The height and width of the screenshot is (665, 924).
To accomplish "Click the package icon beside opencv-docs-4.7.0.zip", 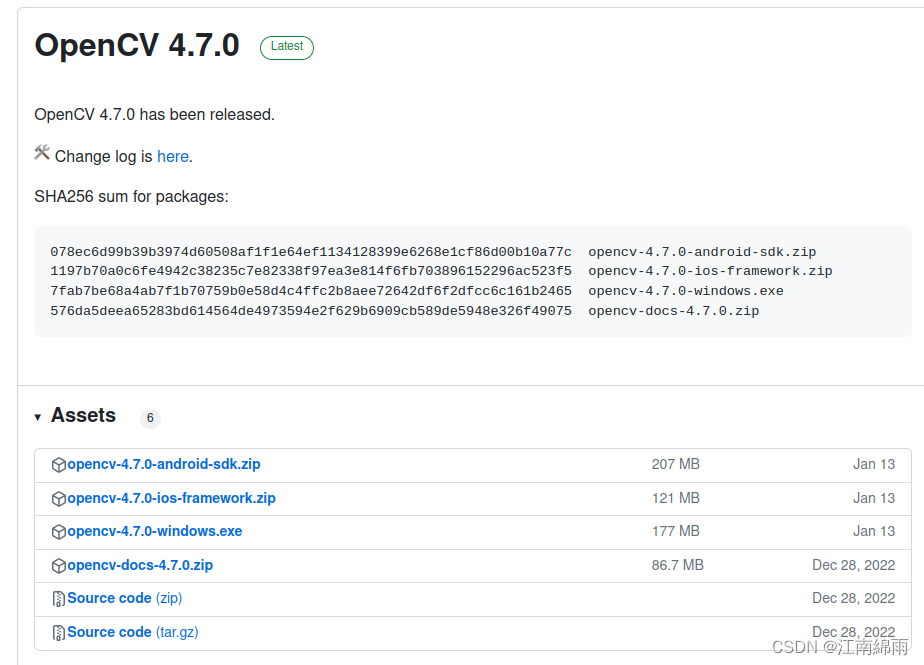I will [58, 566].
